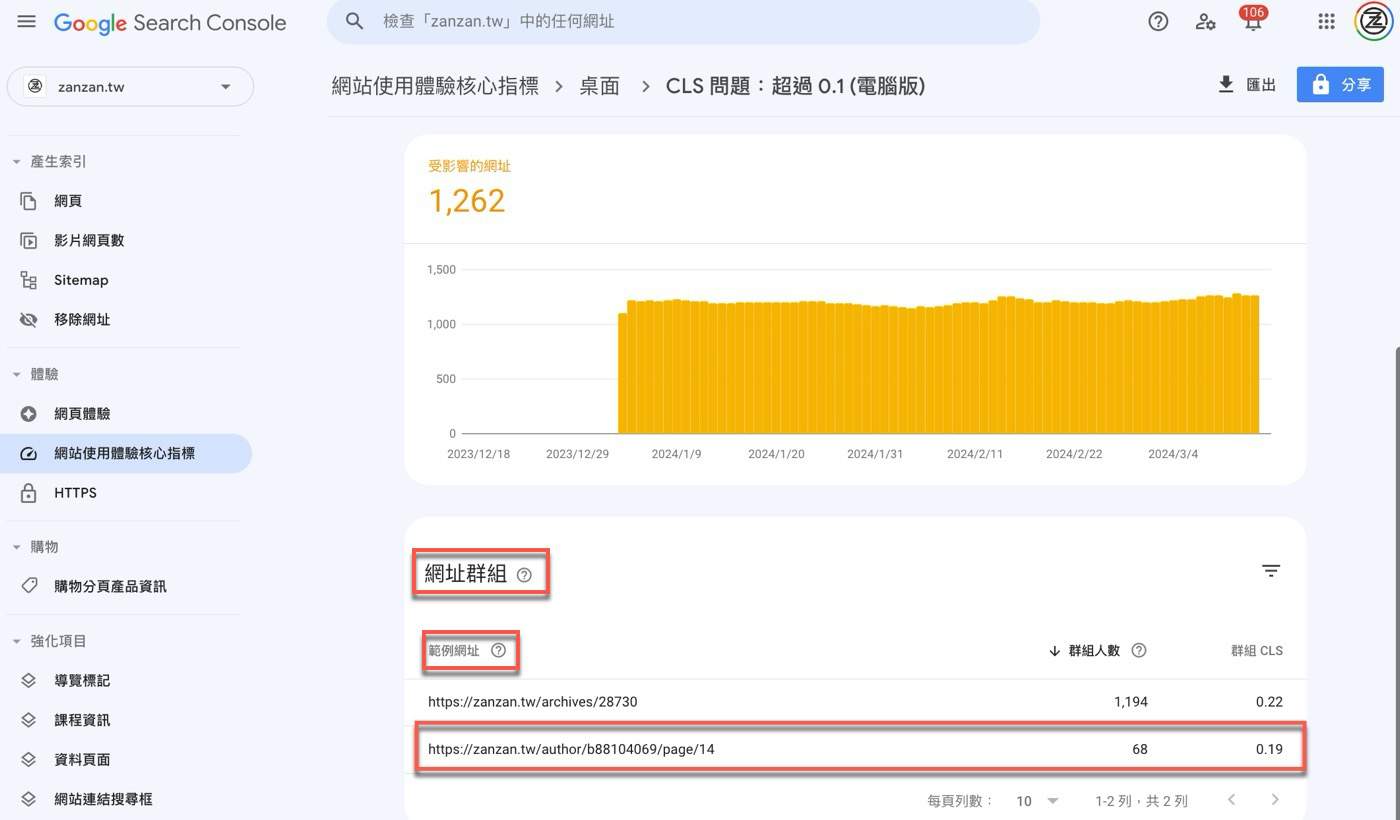This screenshot has height=820, width=1400.
Task: Click the blue 分享 share button
Action: [1340, 85]
